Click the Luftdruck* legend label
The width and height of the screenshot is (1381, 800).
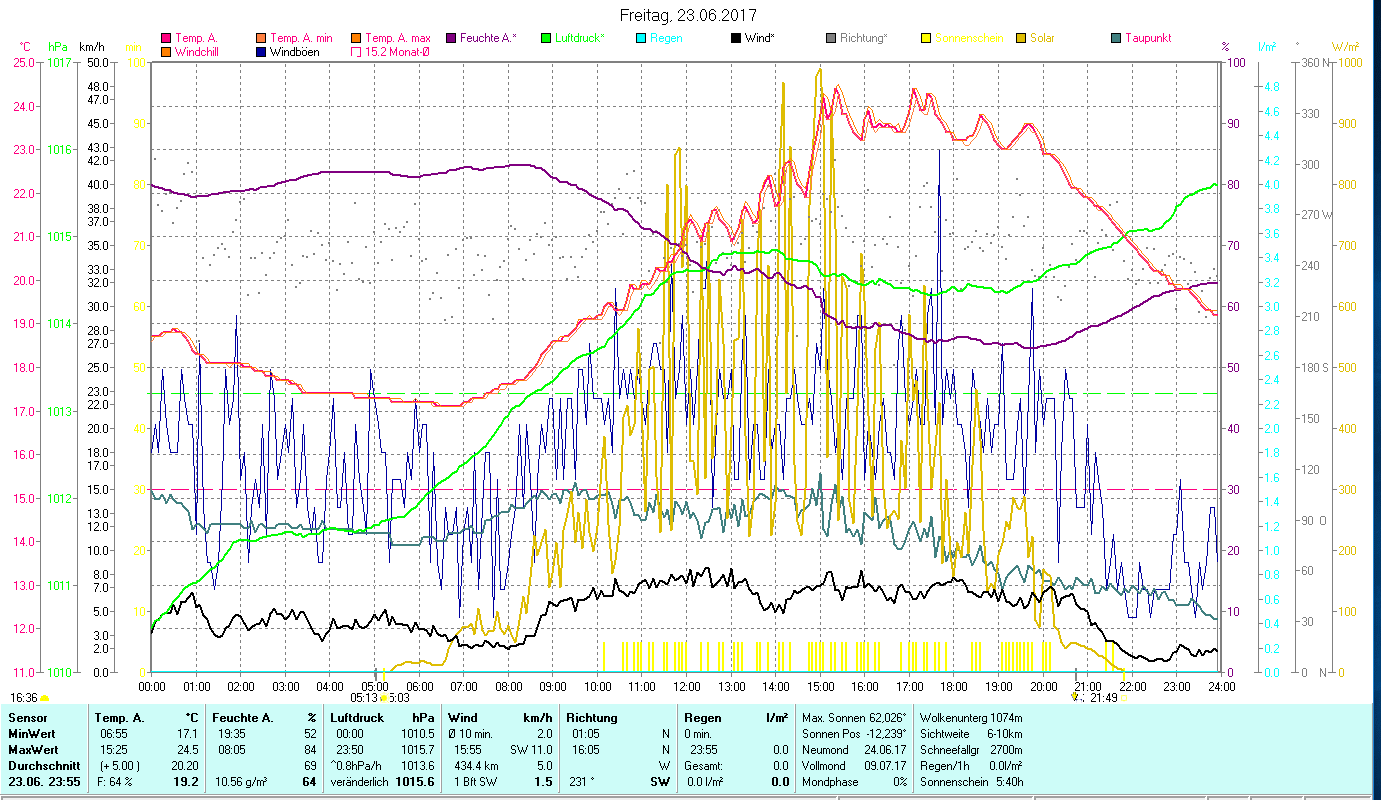(580, 38)
